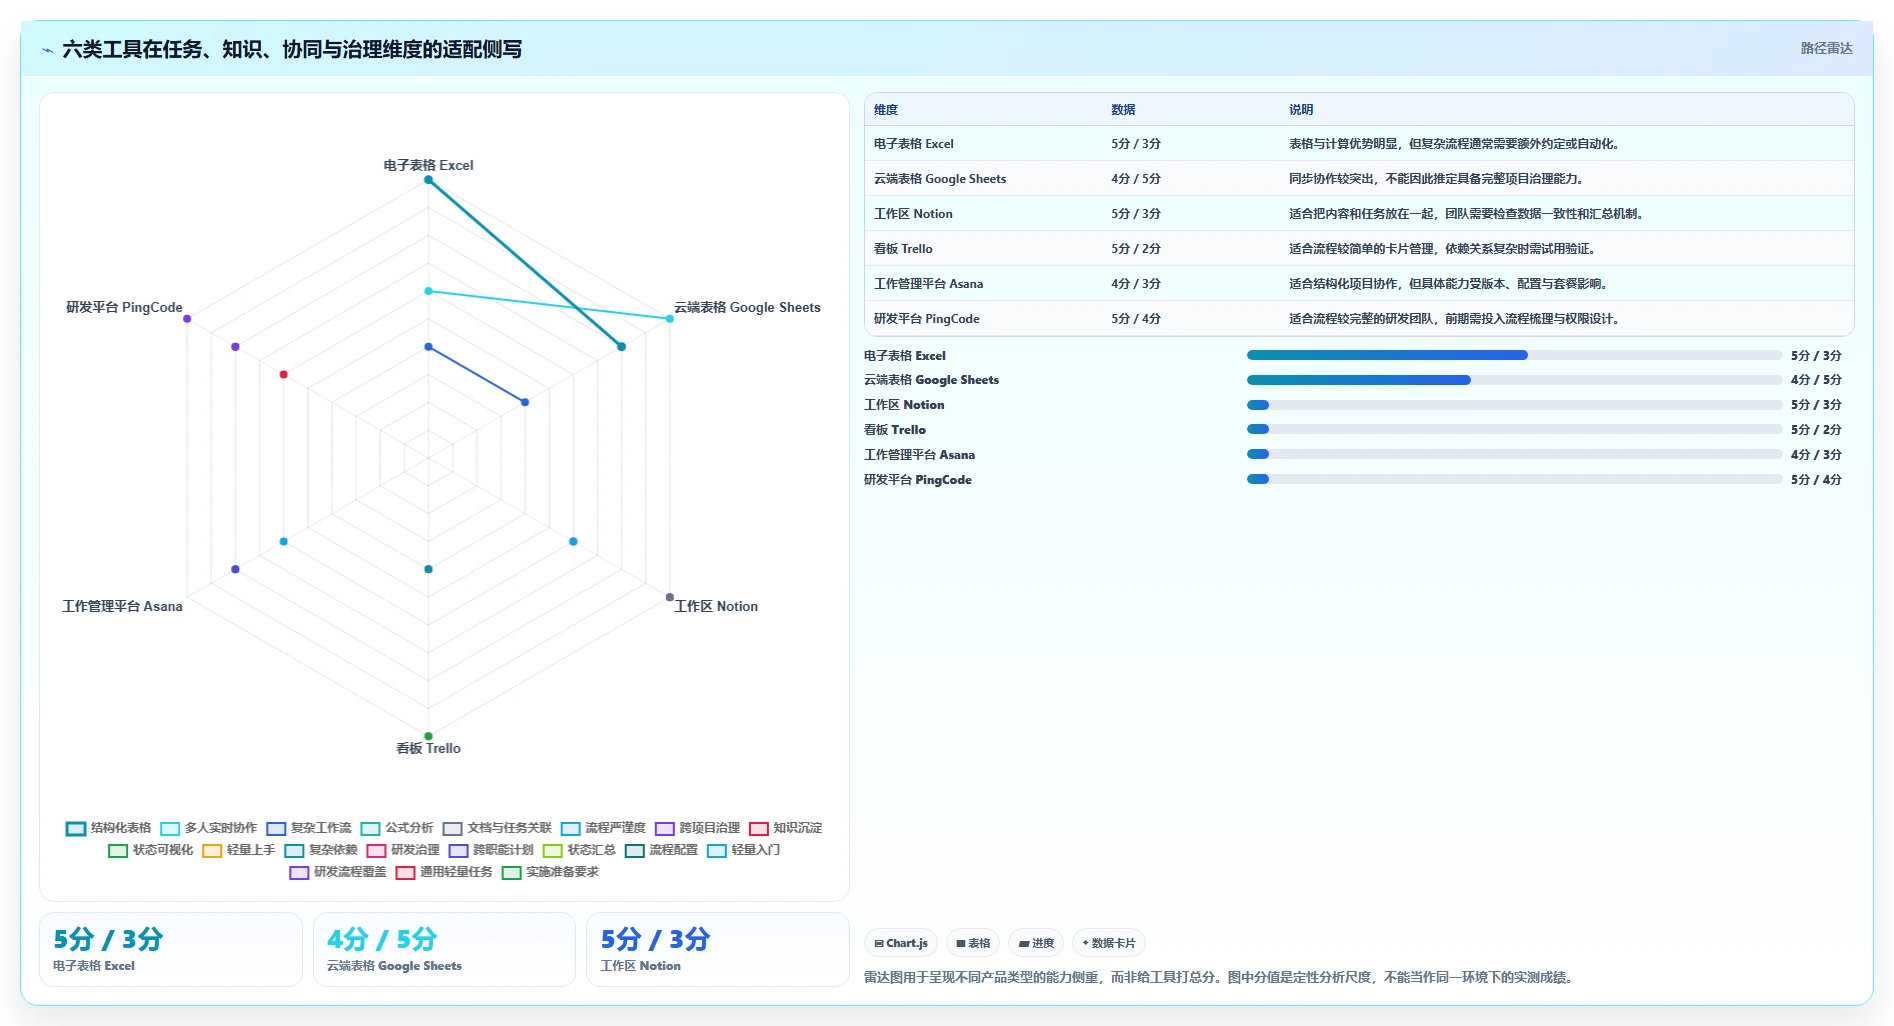Click the footnote text starting 雷达图用于呈现
Image resolution: width=1894 pixels, height=1026 pixels.
(1218, 977)
